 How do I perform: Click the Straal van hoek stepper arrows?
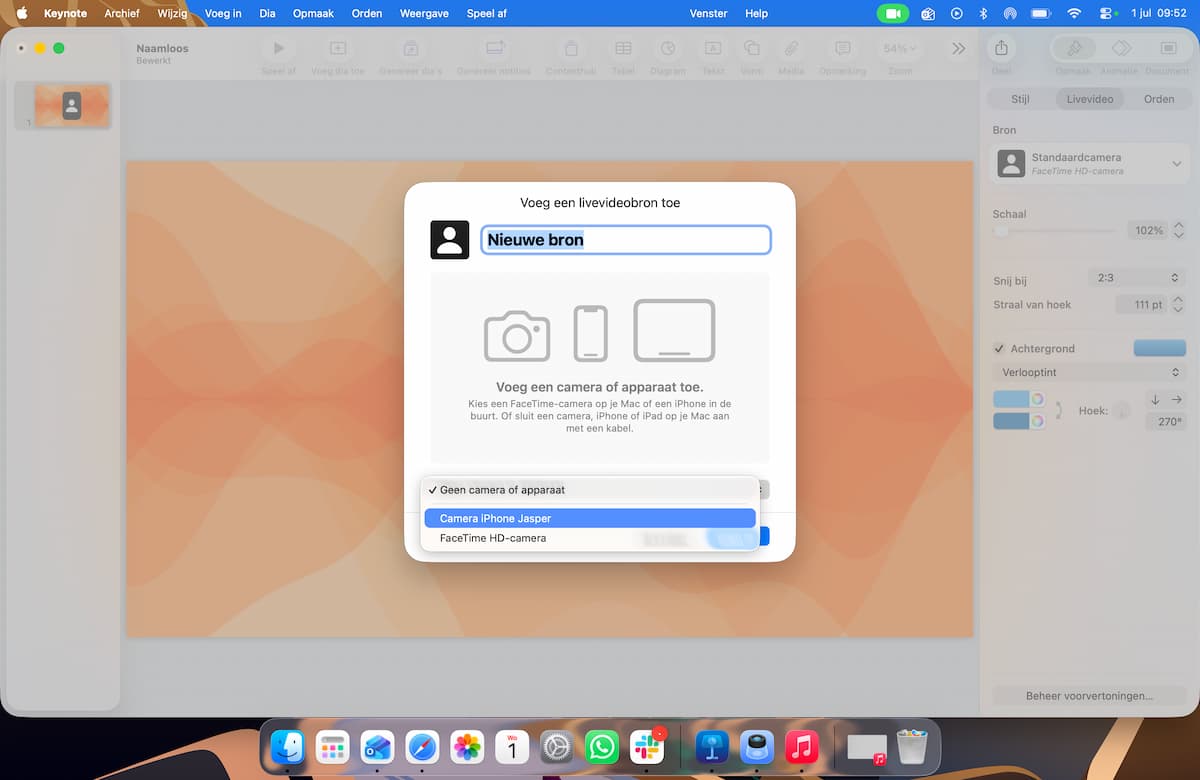pyautogui.click(x=1179, y=305)
